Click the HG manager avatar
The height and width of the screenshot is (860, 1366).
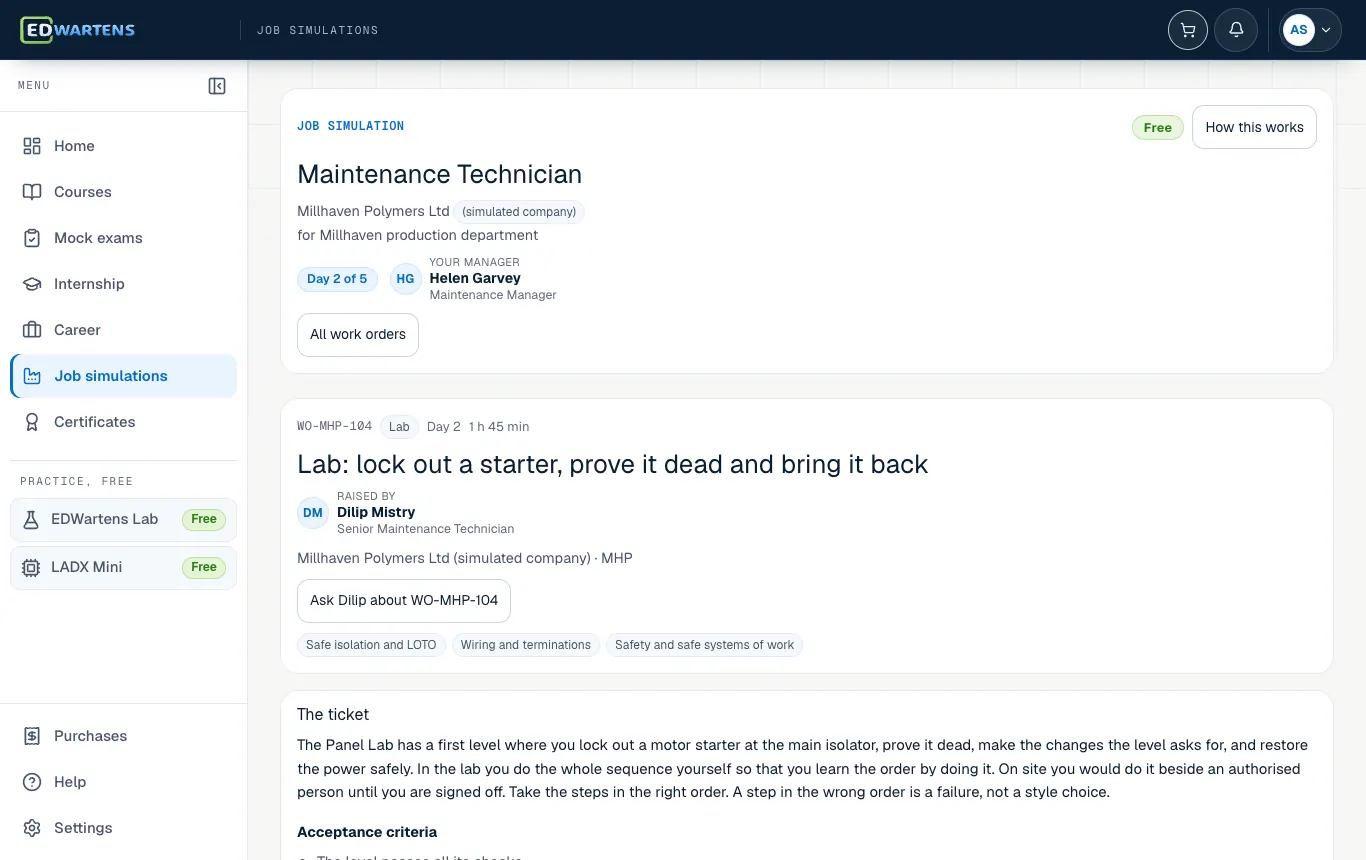[405, 279]
